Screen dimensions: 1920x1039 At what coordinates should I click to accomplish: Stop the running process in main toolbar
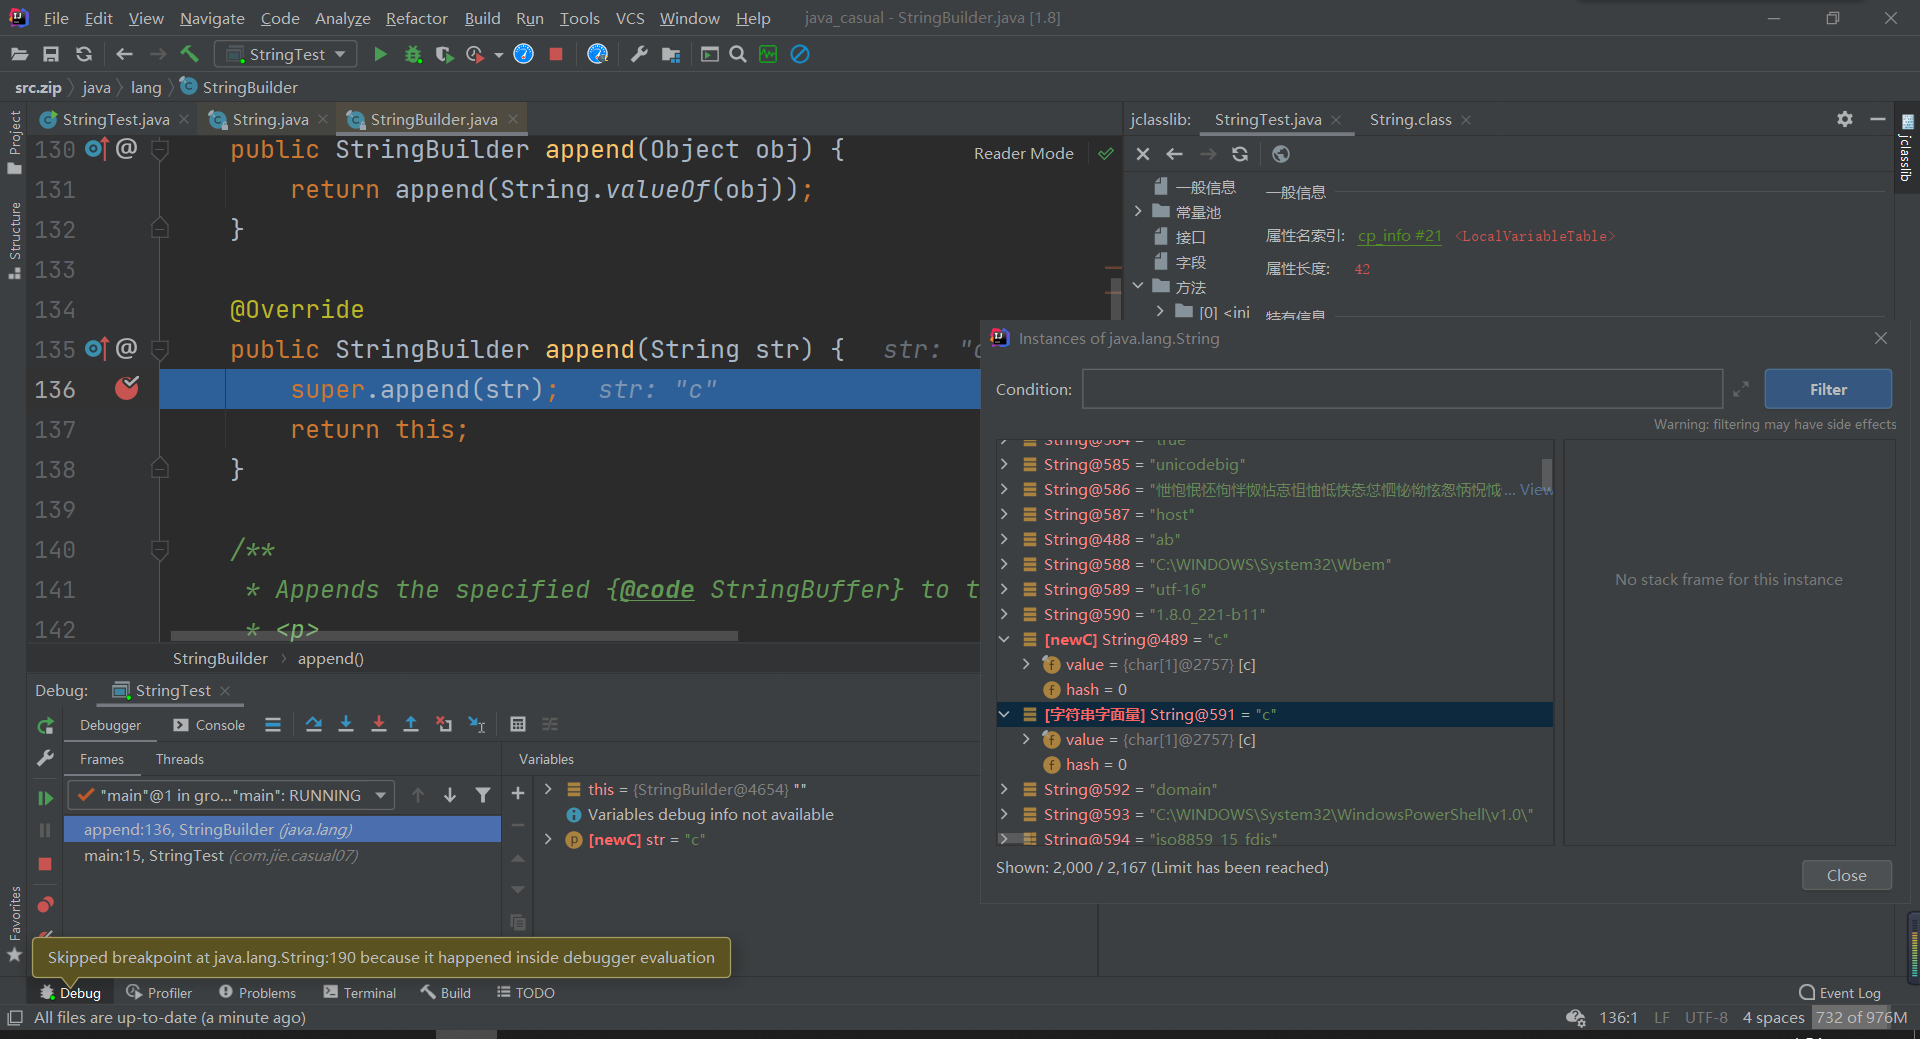tap(556, 54)
